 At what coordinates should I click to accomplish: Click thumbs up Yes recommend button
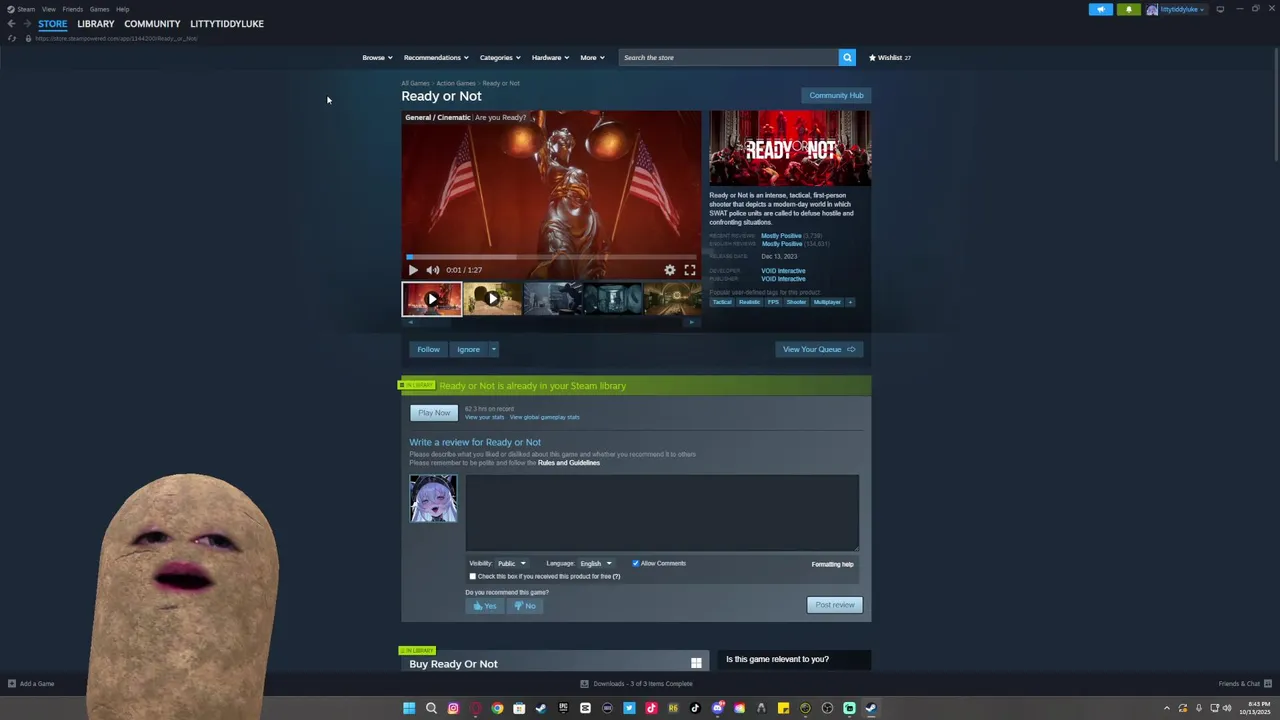(x=485, y=606)
